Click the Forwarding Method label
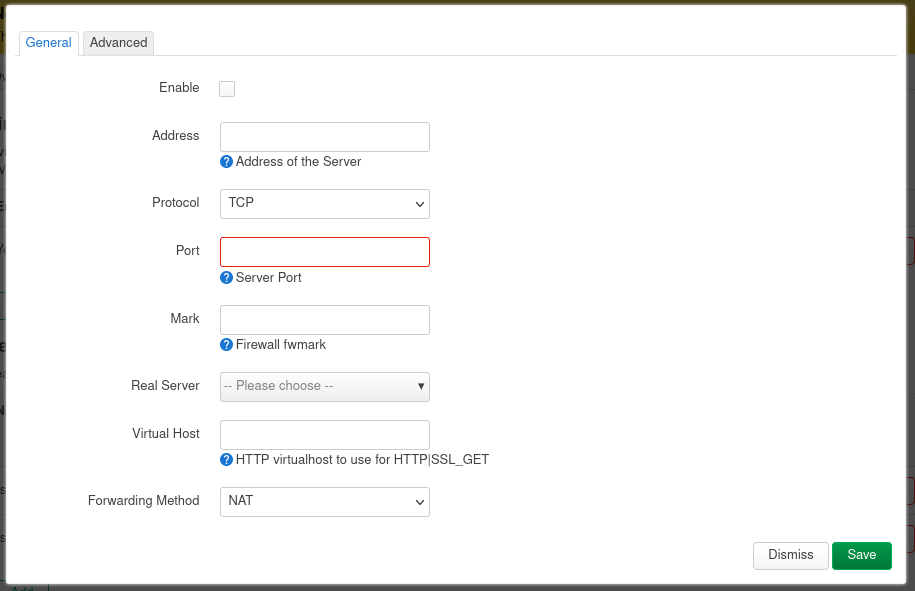The height and width of the screenshot is (591, 915). coord(144,501)
